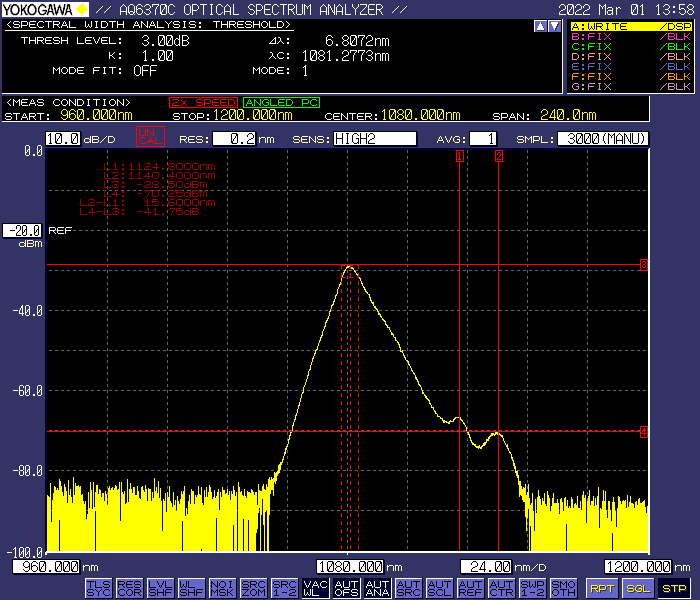Edit the AVG count field
Screen dimensions: 700x600
click(x=483, y=139)
